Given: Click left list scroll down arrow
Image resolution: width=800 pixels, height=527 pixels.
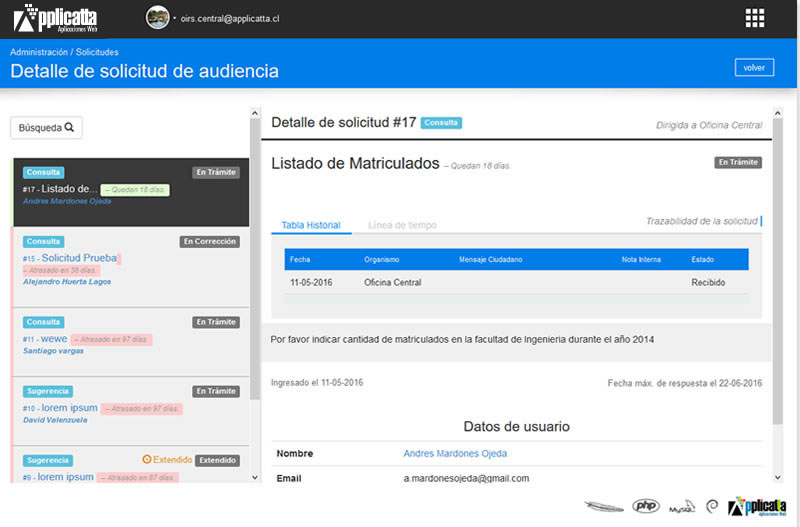Looking at the screenshot, I should [x=255, y=478].
